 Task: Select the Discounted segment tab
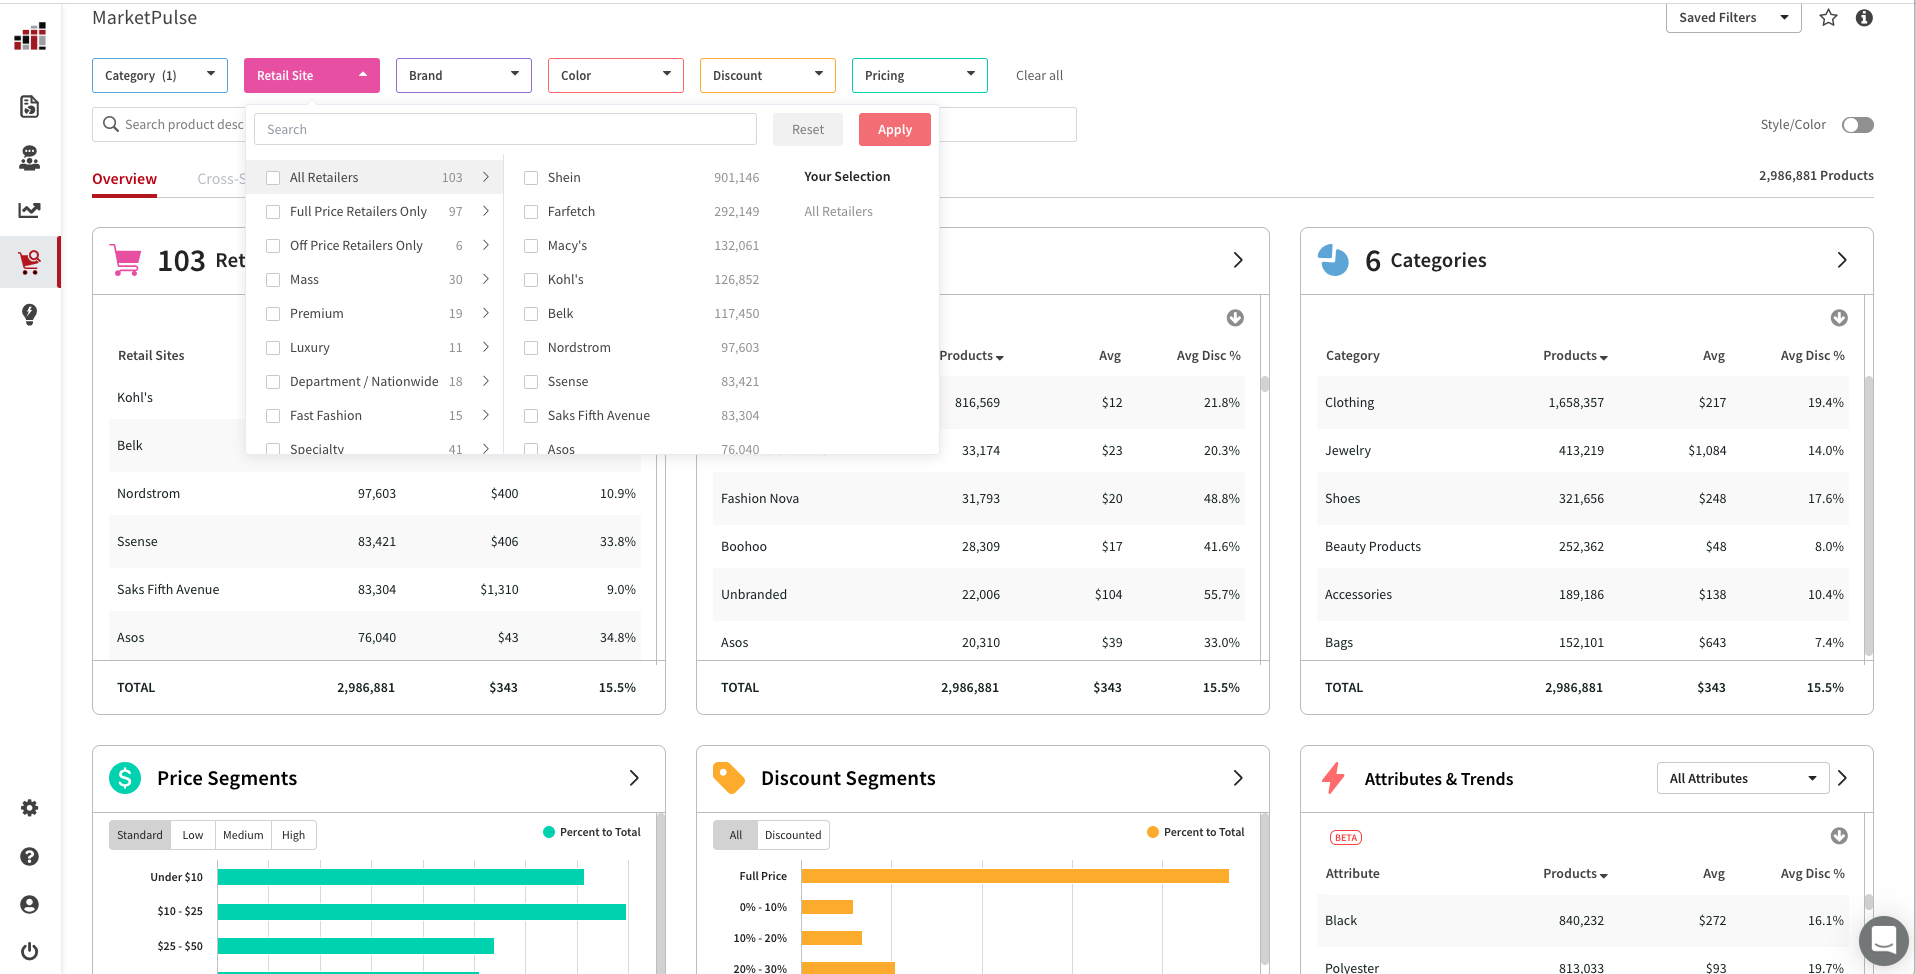793,835
